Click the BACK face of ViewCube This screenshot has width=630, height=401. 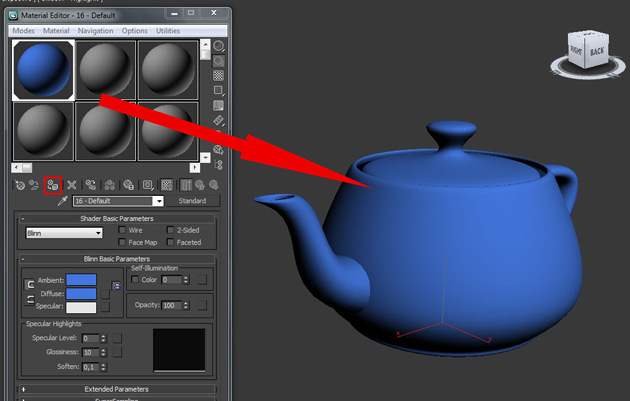pos(597,51)
